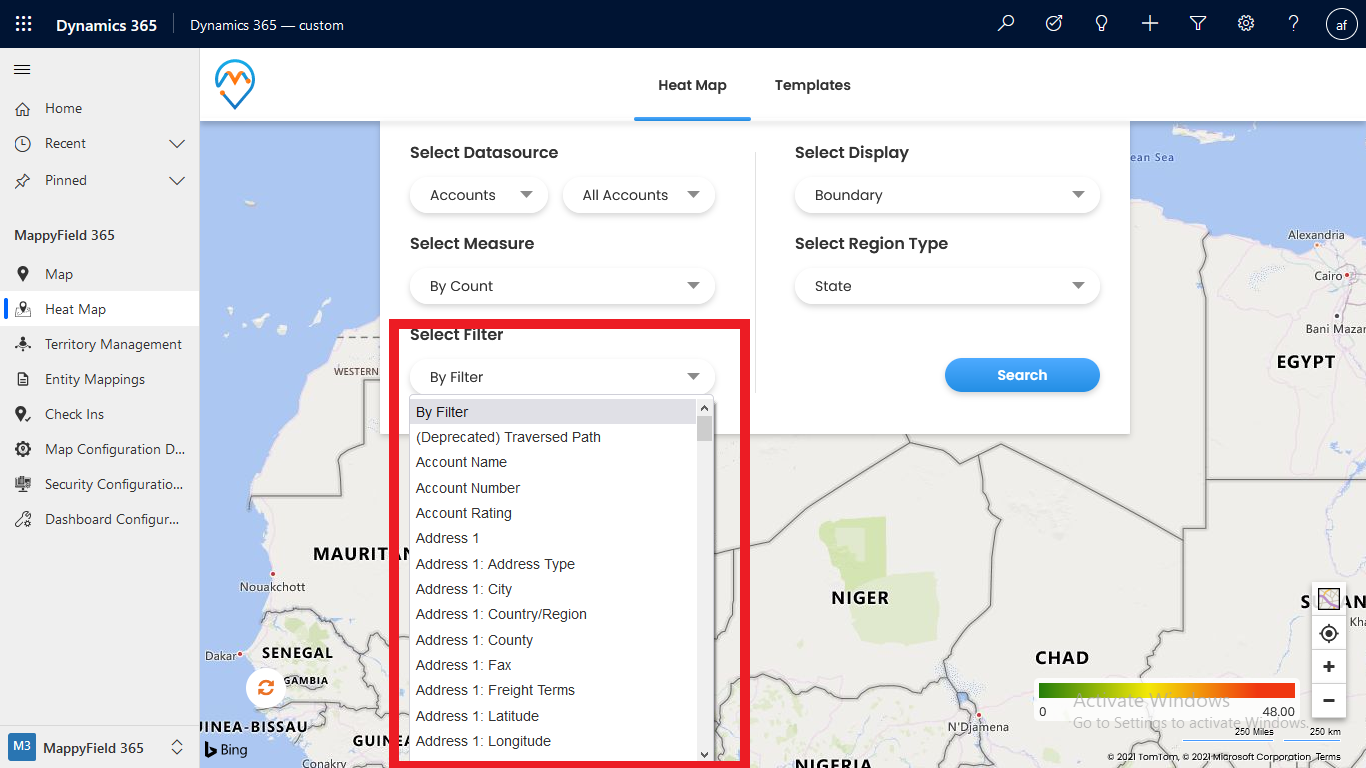
Task: Select 'Address 1: Address Type' option
Action: tap(553, 564)
